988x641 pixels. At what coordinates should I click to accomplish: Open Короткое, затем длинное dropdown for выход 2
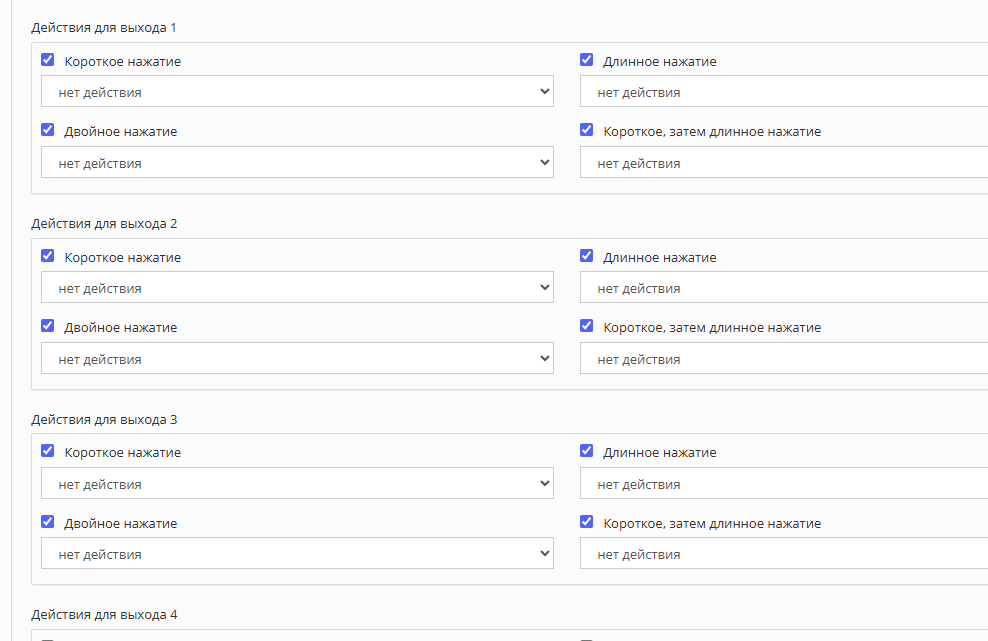(x=784, y=358)
